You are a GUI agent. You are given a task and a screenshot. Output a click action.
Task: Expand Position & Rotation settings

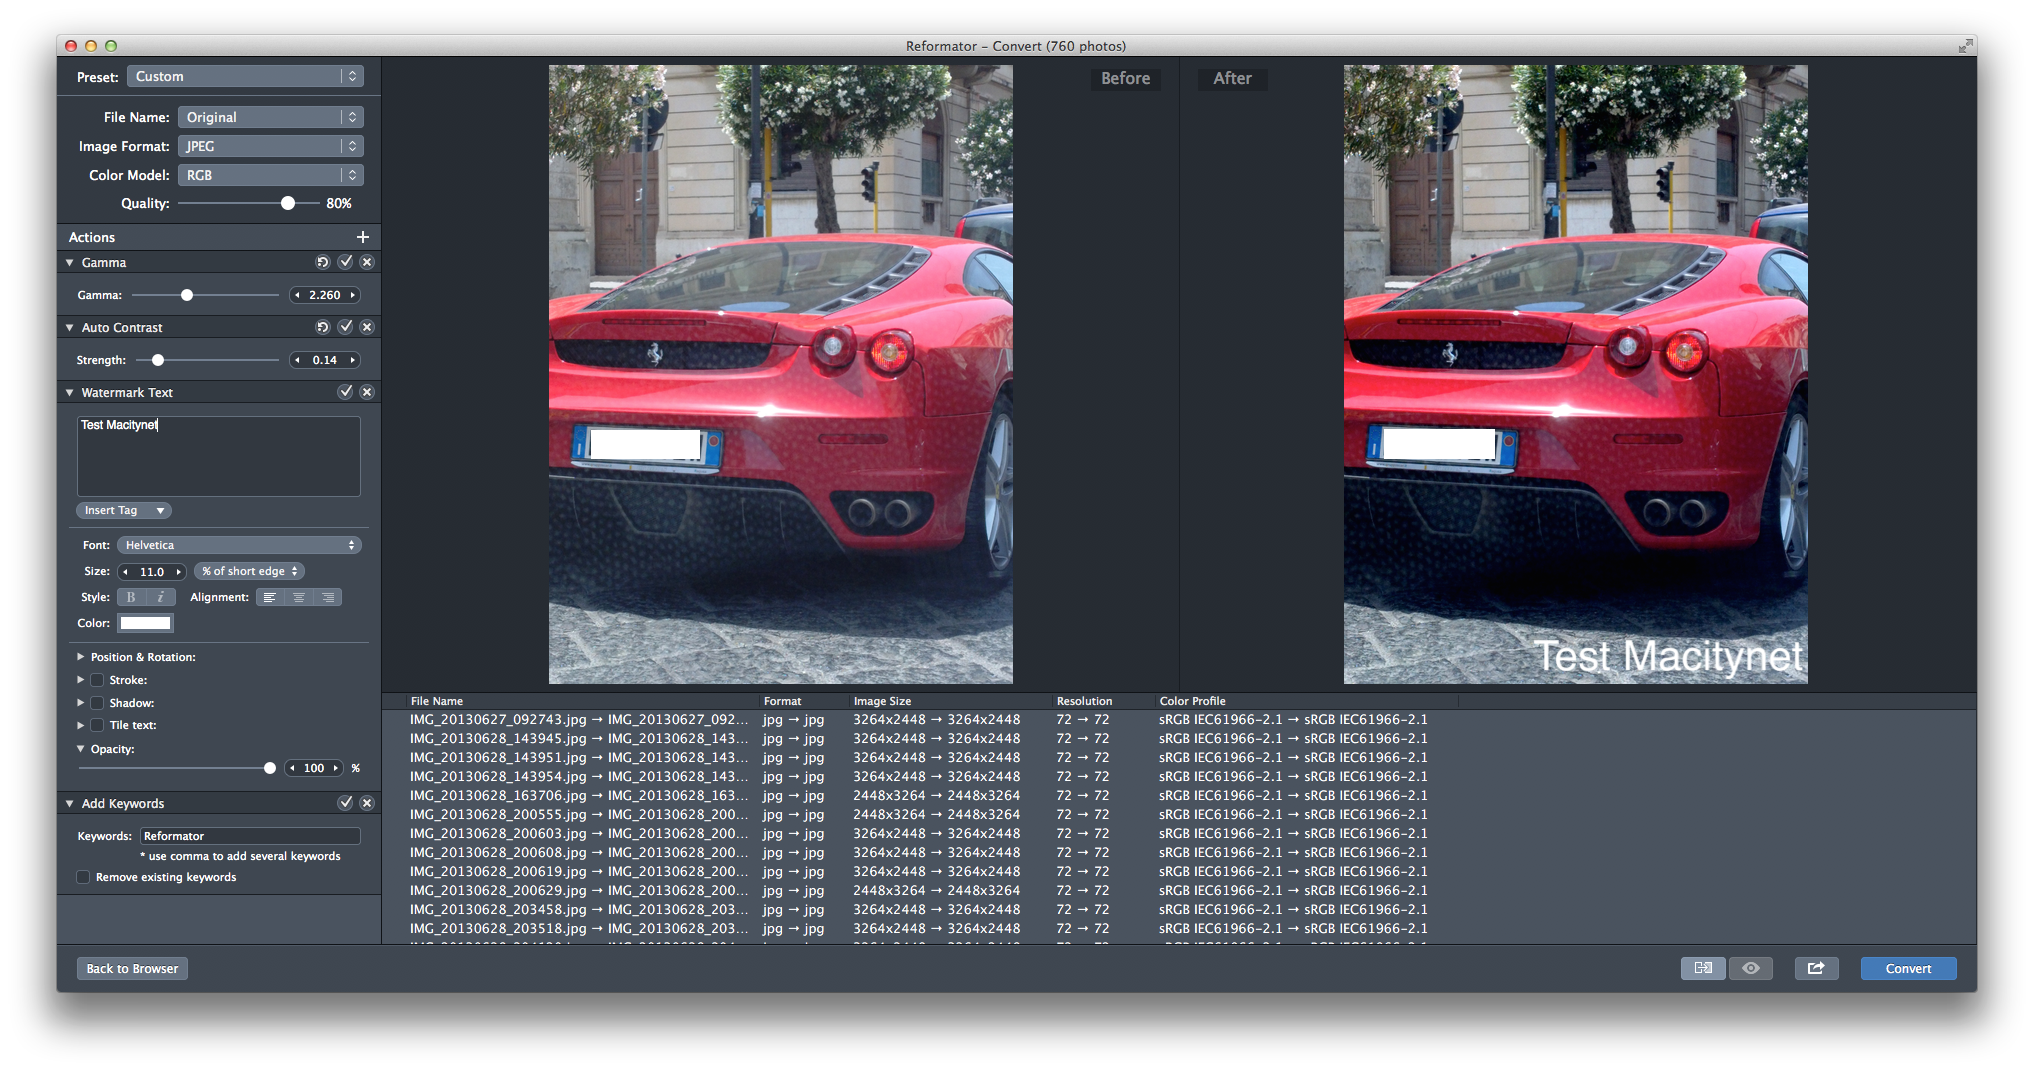coord(81,657)
